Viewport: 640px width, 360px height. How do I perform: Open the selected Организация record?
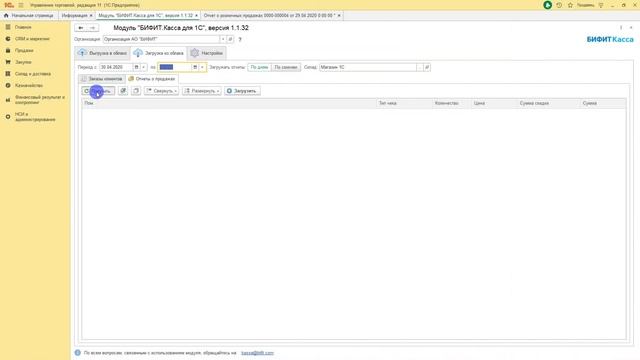(x=230, y=39)
